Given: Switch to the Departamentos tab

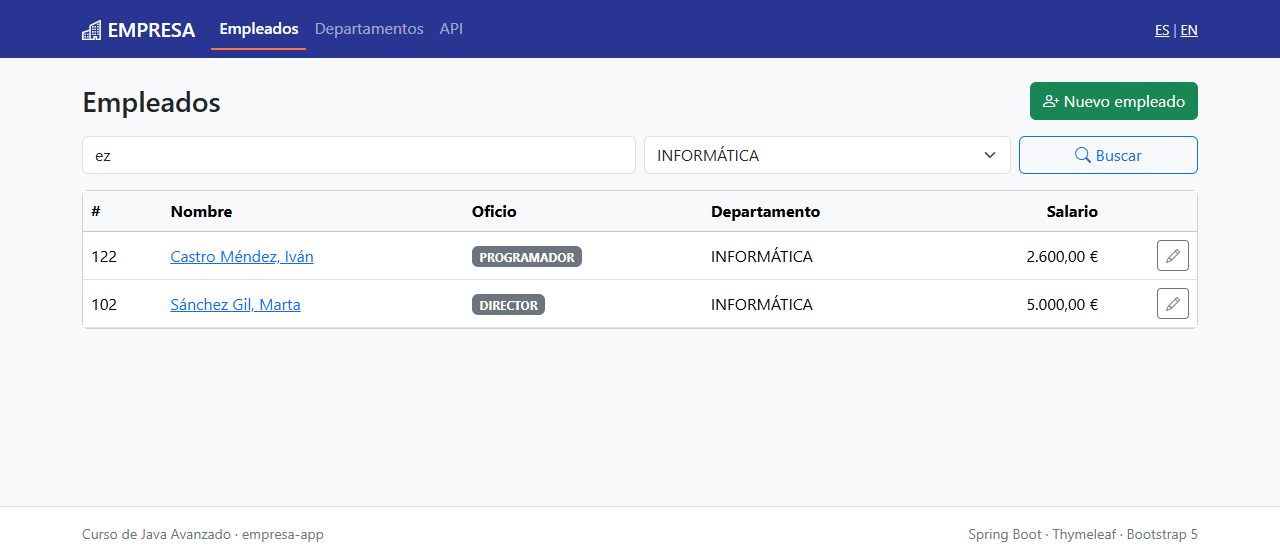Looking at the screenshot, I should (369, 29).
